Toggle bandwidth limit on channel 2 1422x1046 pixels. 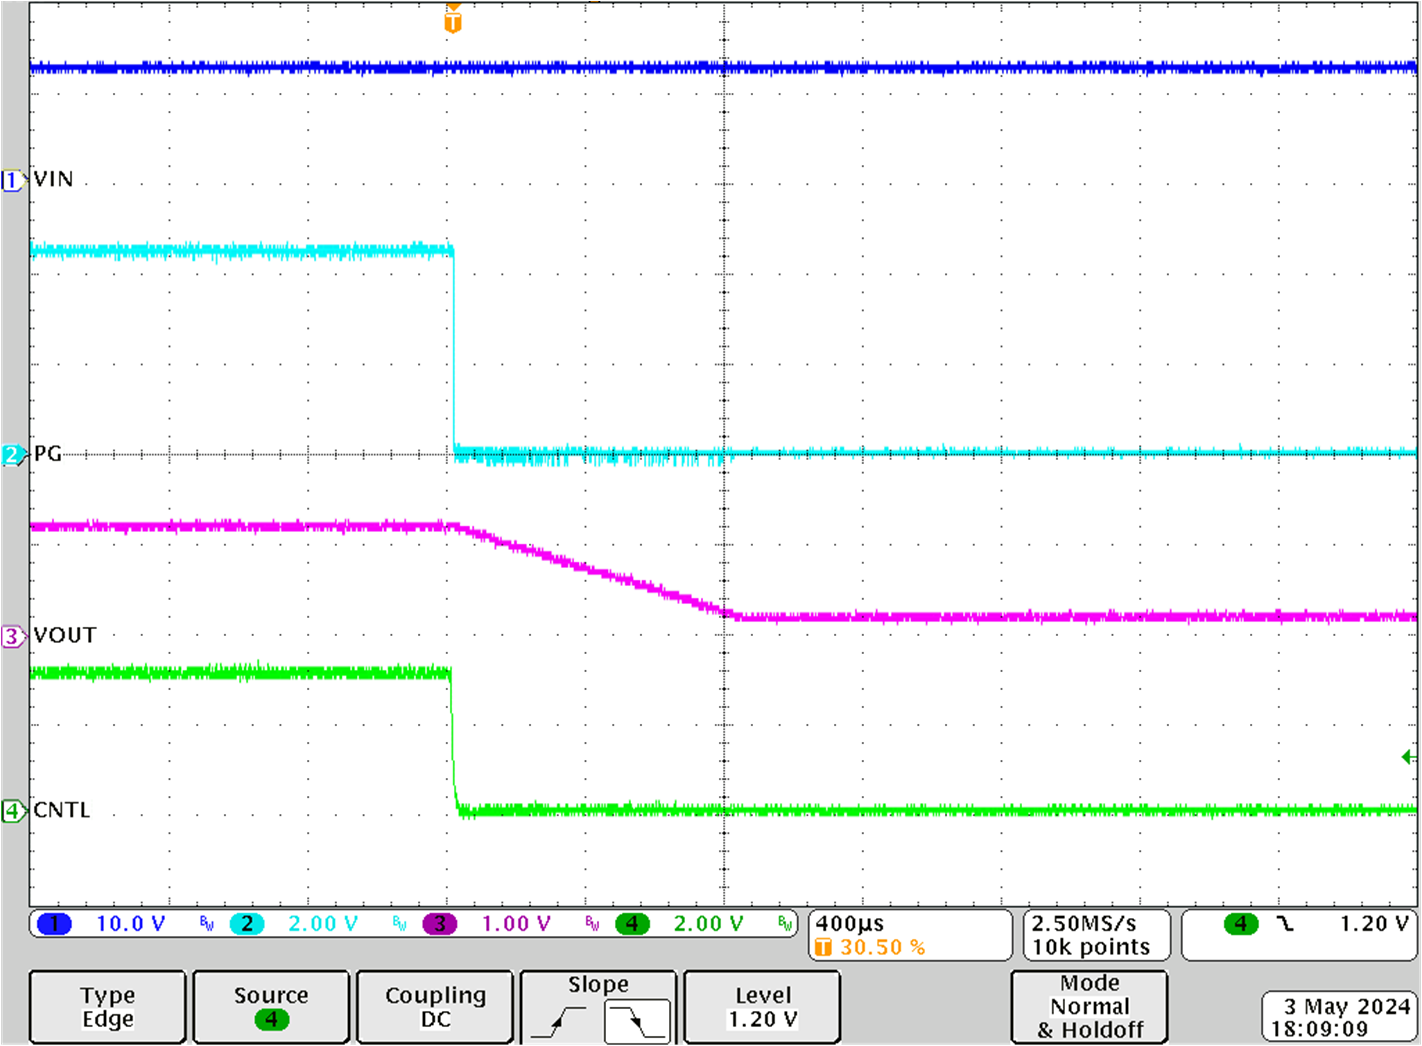(397, 923)
